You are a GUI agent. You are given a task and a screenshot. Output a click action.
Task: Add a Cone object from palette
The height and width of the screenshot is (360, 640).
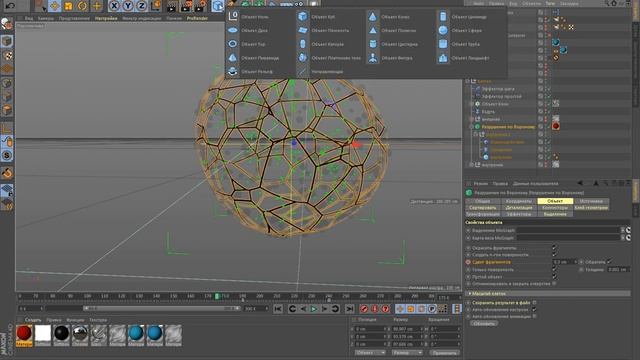coord(390,17)
